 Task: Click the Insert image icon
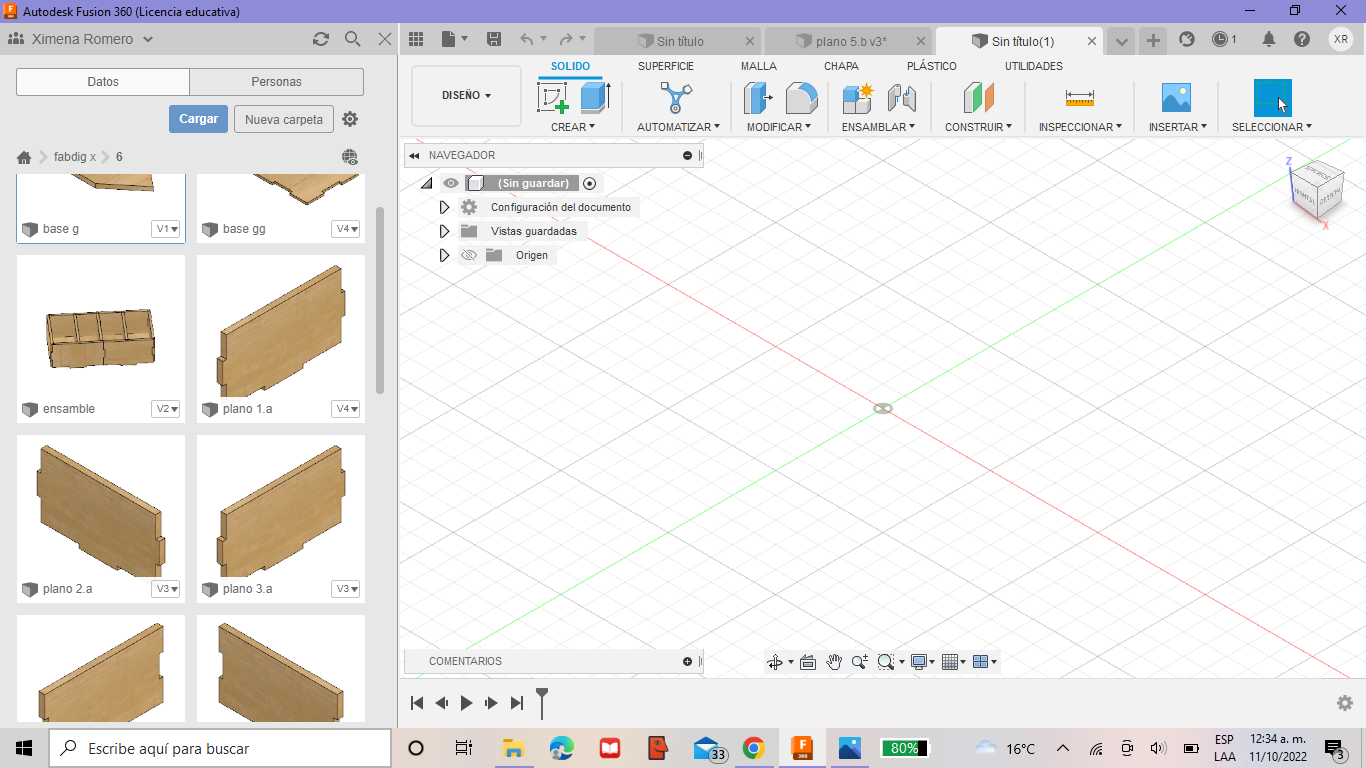point(1176,98)
